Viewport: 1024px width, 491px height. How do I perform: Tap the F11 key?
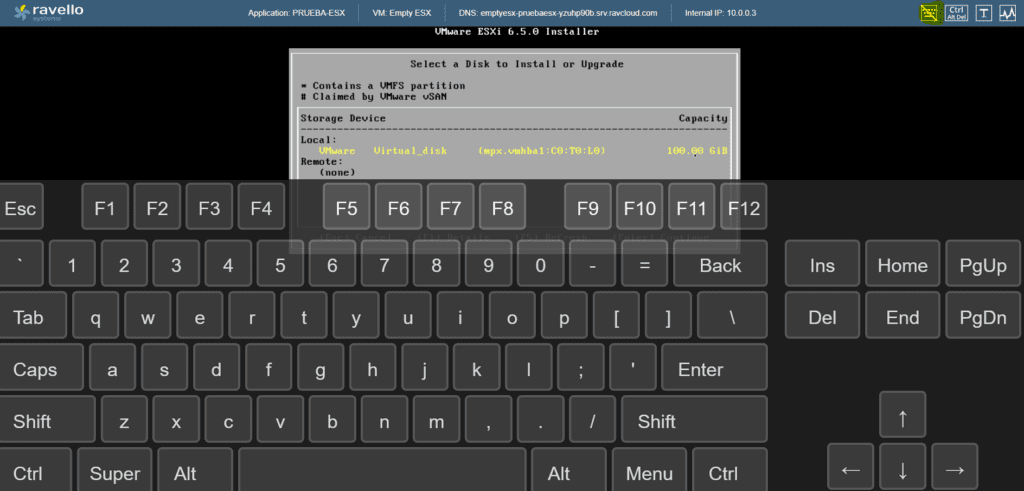click(x=692, y=206)
